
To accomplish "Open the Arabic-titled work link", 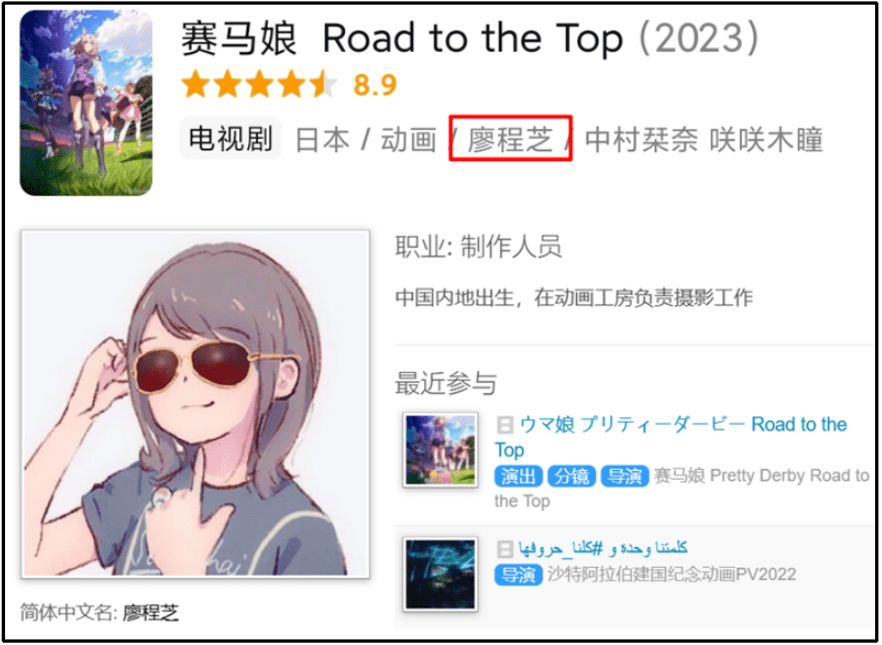I will click(602, 547).
